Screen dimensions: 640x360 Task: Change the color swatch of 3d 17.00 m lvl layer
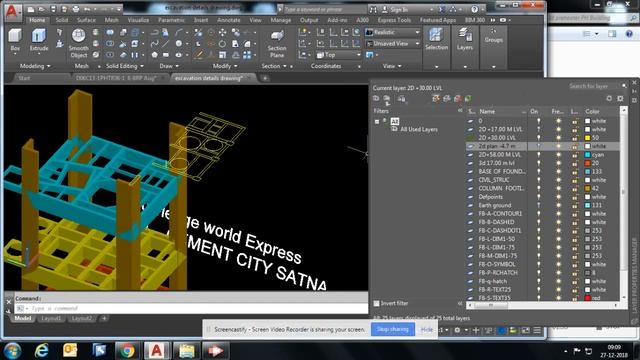(x=587, y=163)
